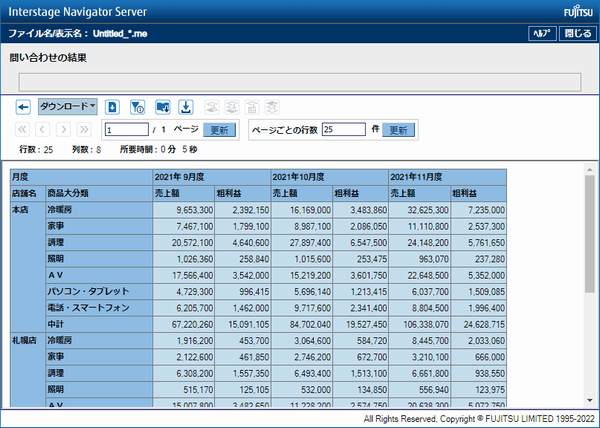Click the 2021年 9月度 column header
The image size is (600, 428).
click(212, 177)
